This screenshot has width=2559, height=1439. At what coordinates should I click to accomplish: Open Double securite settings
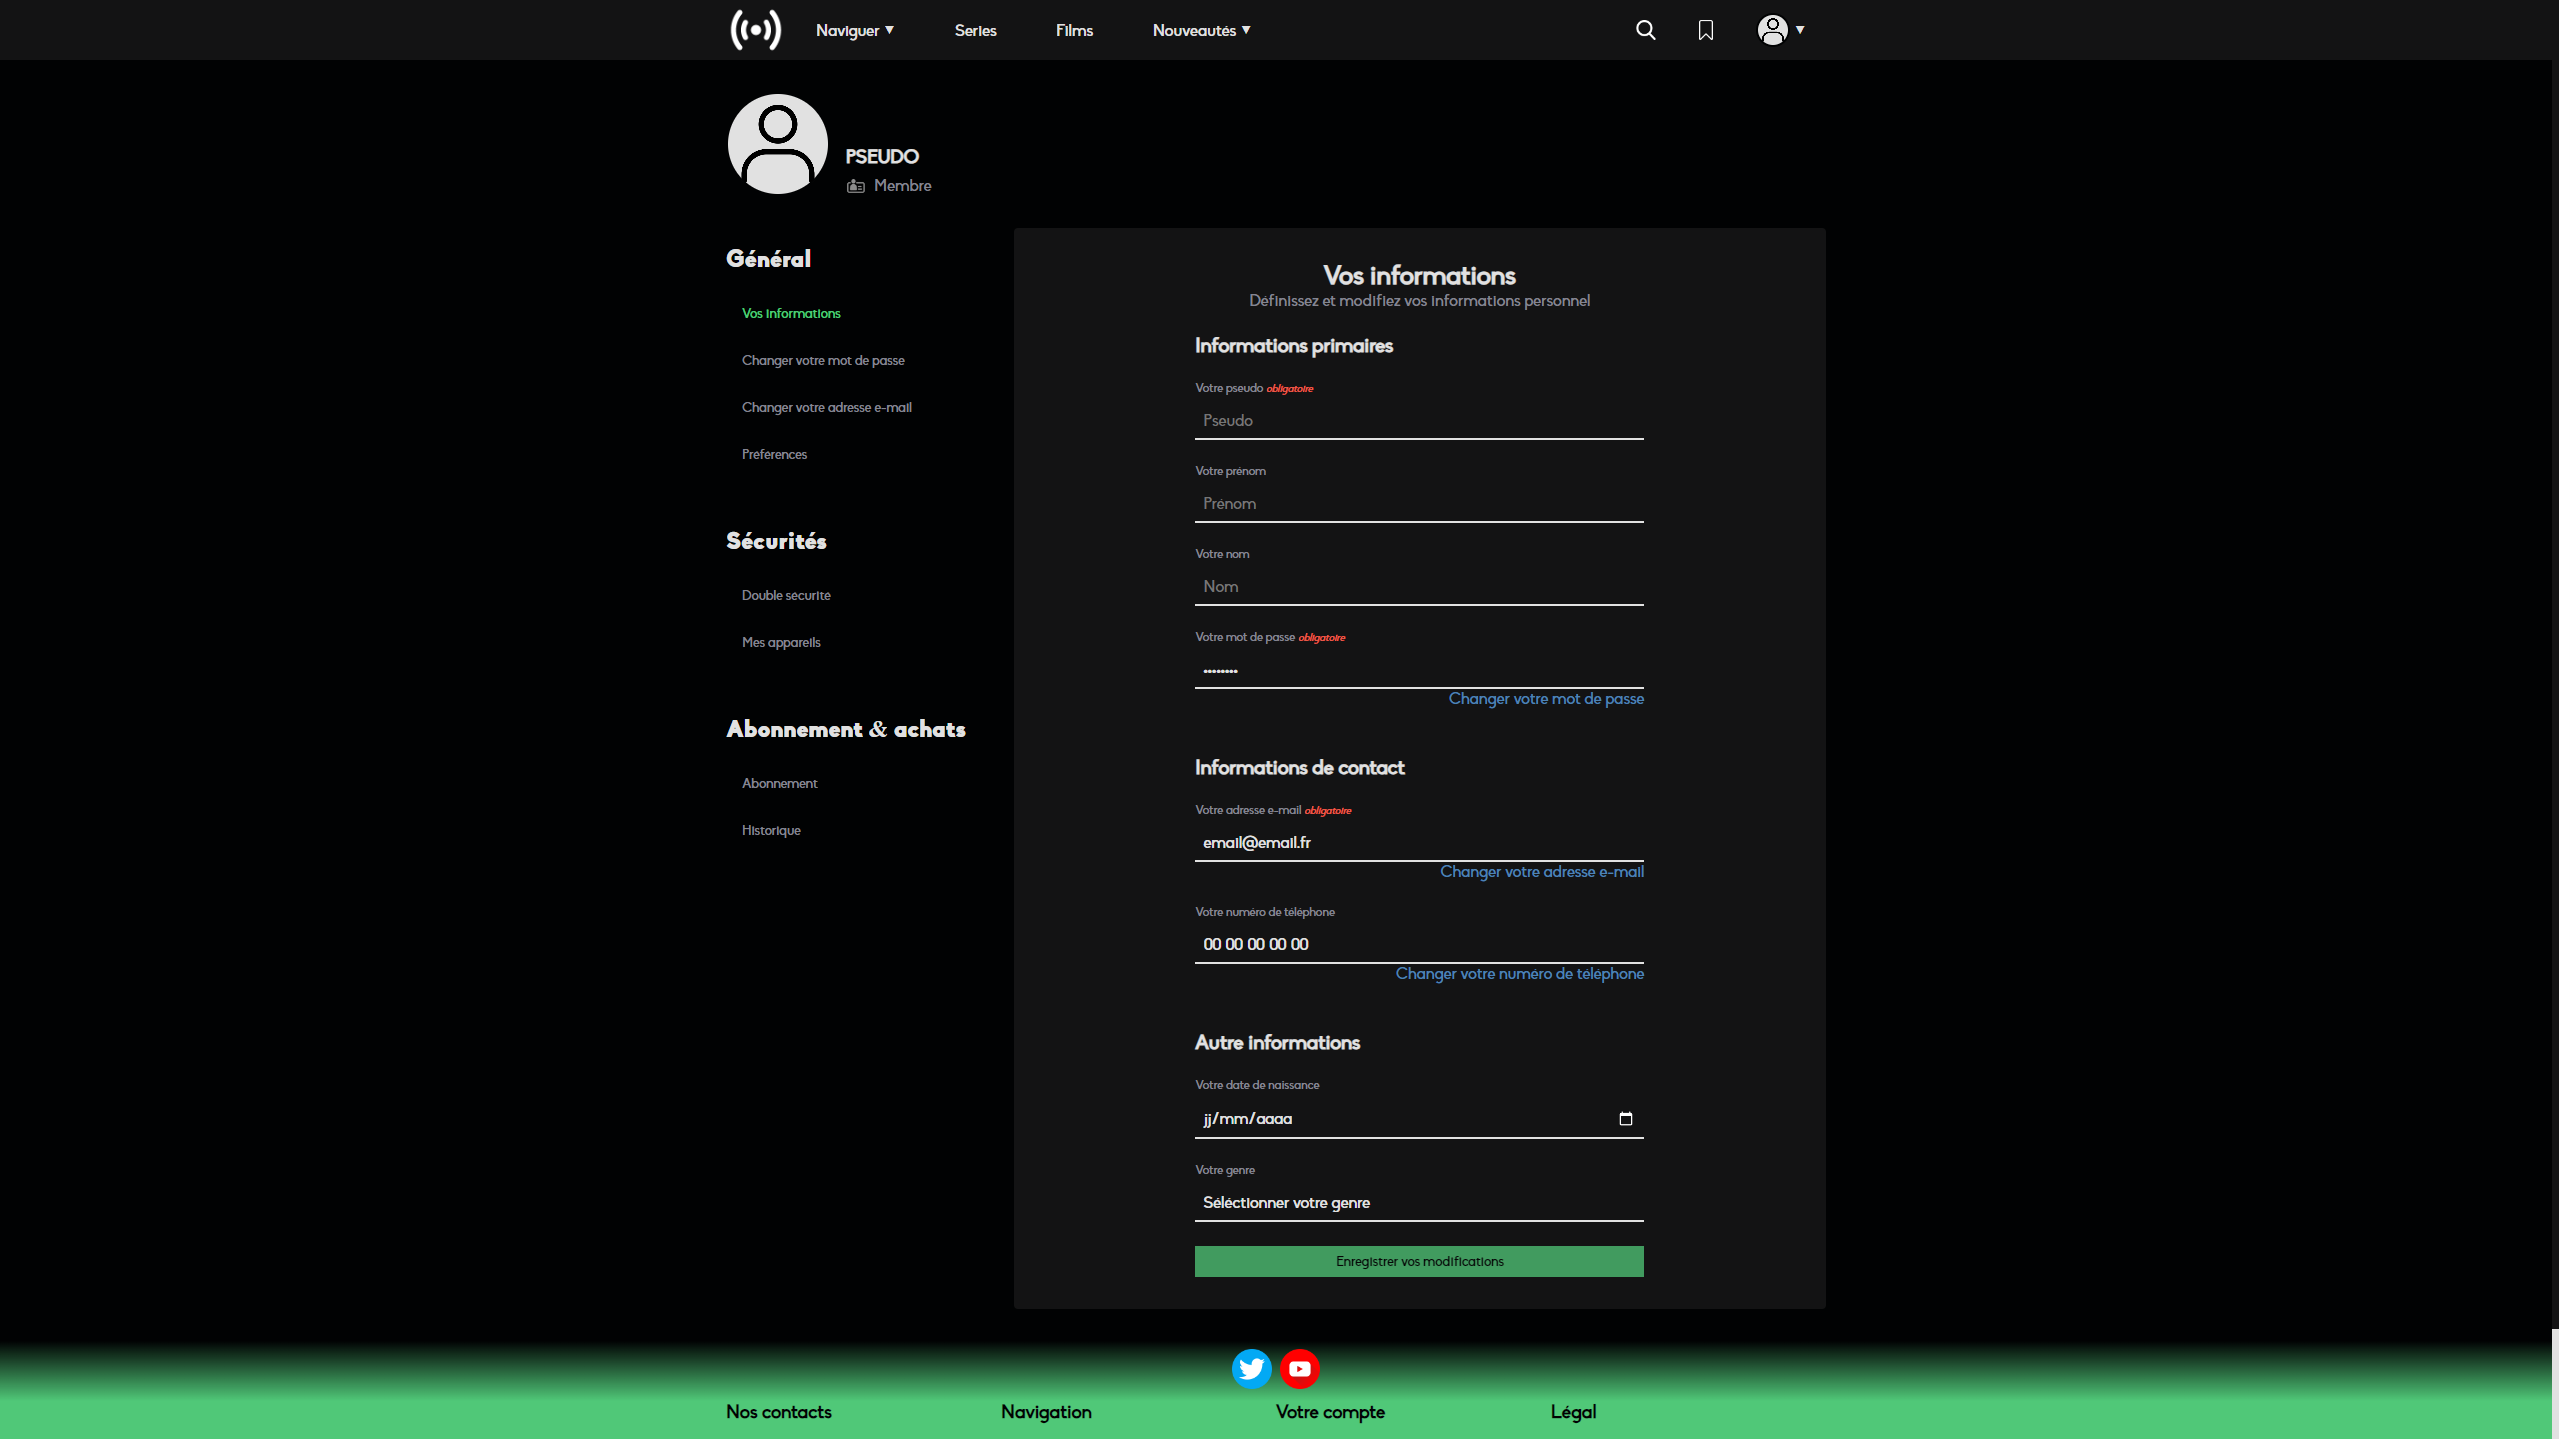(786, 595)
